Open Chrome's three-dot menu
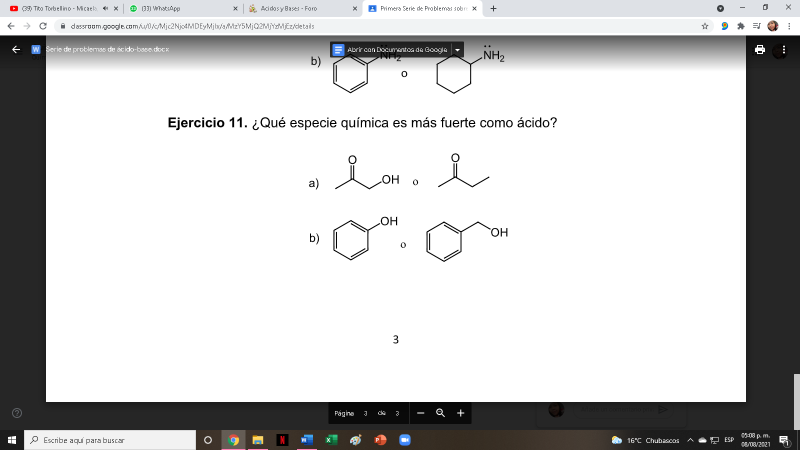800x450 pixels. point(789,26)
